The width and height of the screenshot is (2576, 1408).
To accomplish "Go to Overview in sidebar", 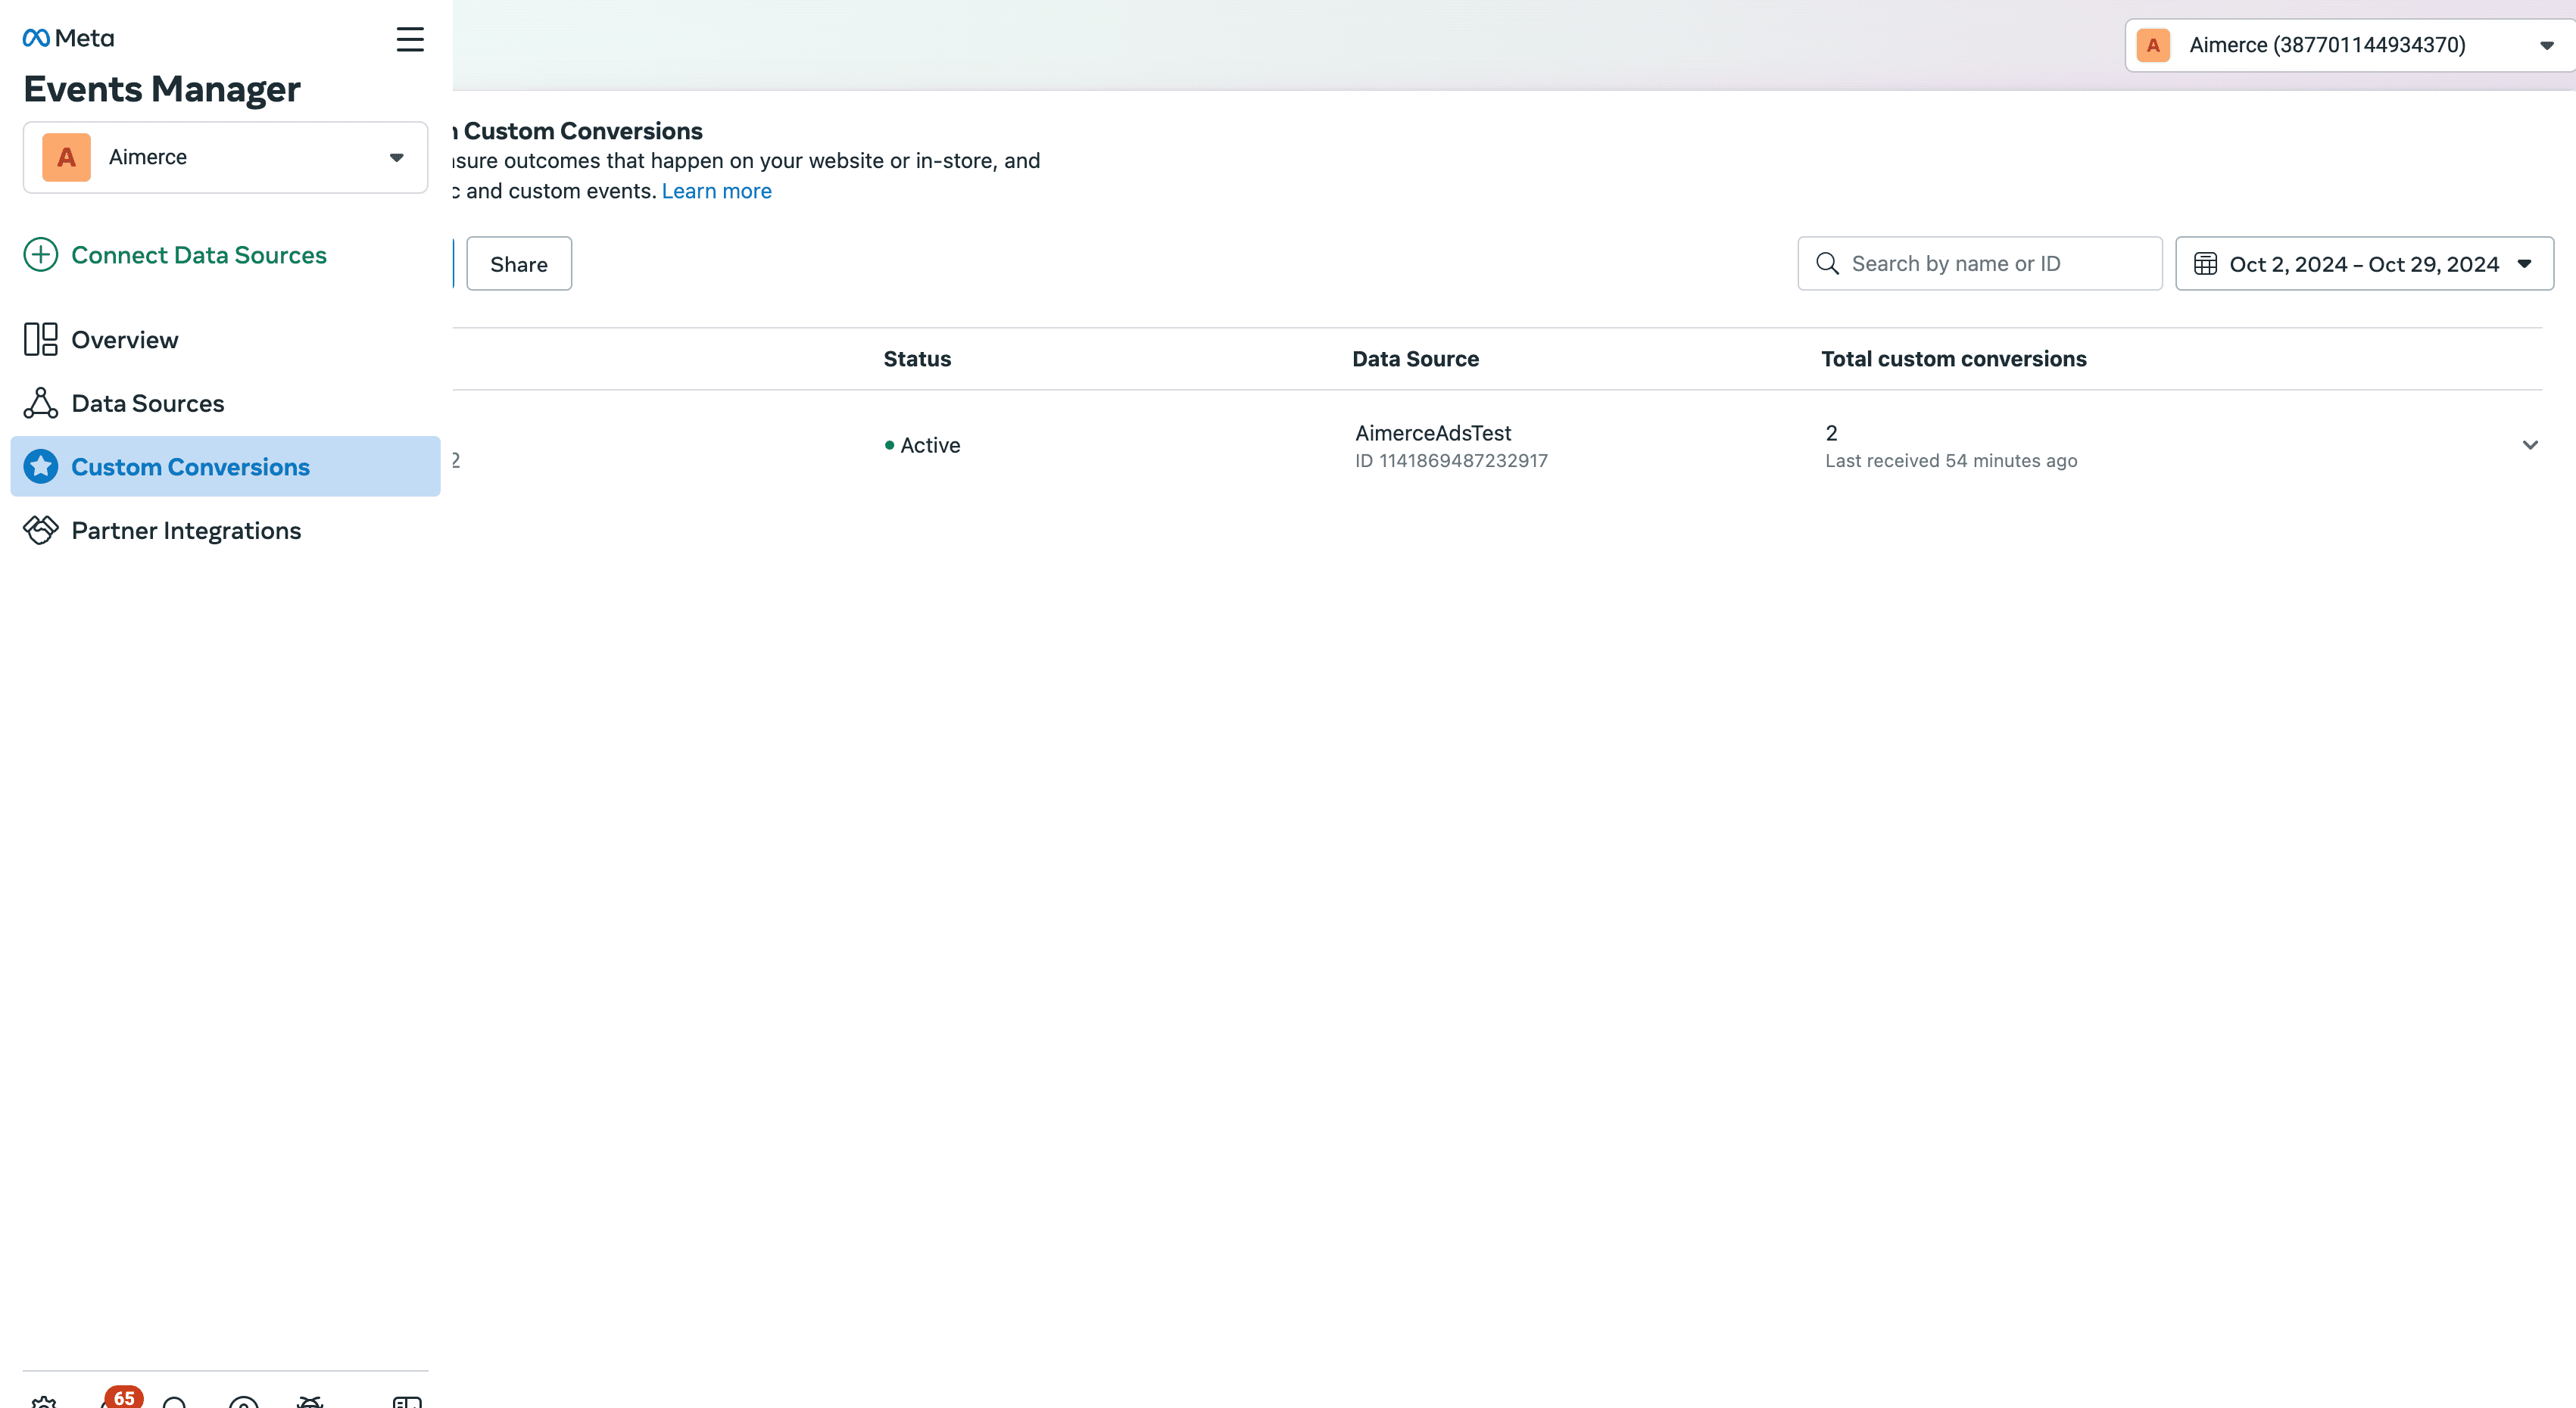I will click(x=124, y=340).
